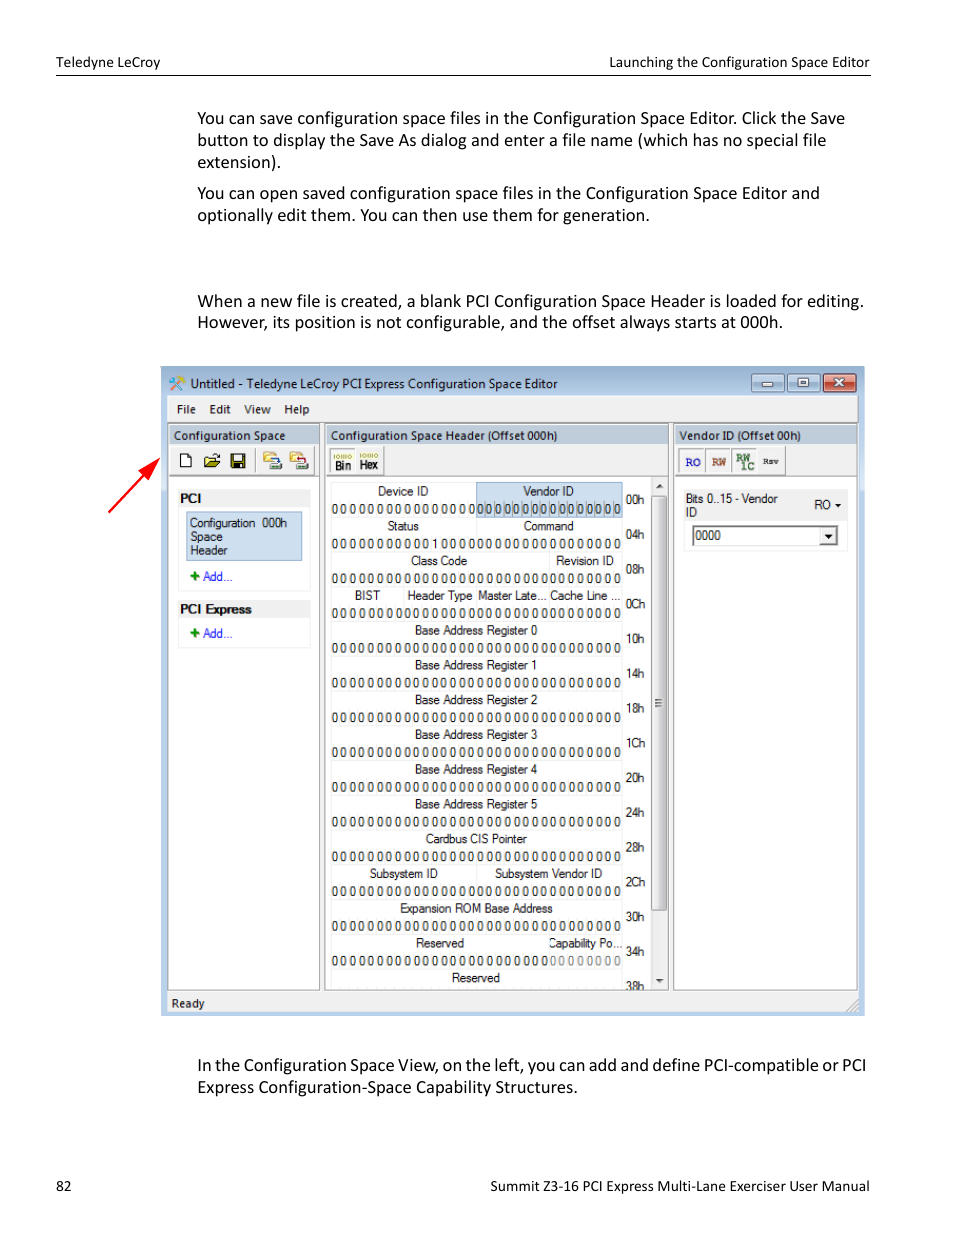Click the Open file folder icon
This screenshot has width=954, height=1235.
point(211,461)
